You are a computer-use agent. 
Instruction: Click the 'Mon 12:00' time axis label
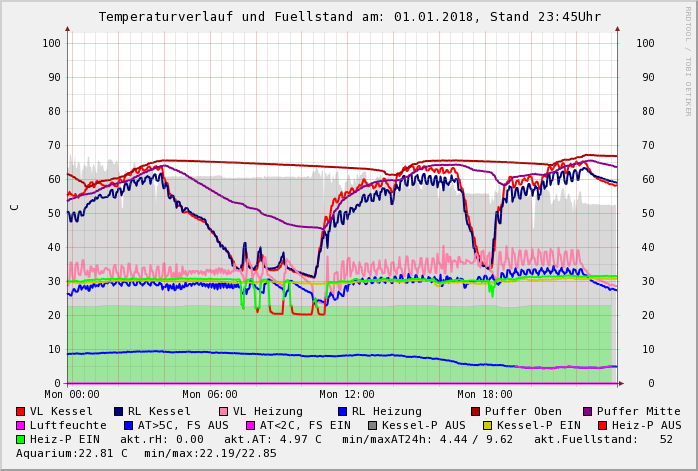pos(347,395)
